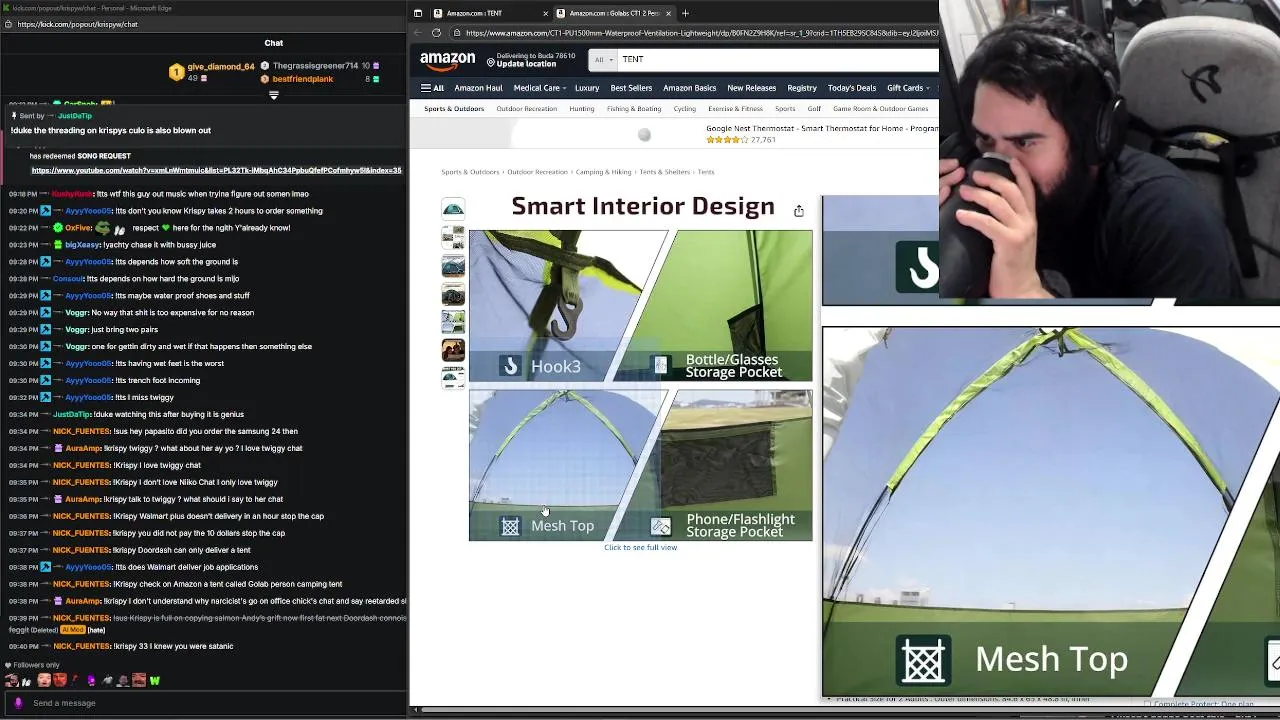Go back in the Amazon browser window
Viewport: 1280px width, 720px height.
[x=419, y=33]
